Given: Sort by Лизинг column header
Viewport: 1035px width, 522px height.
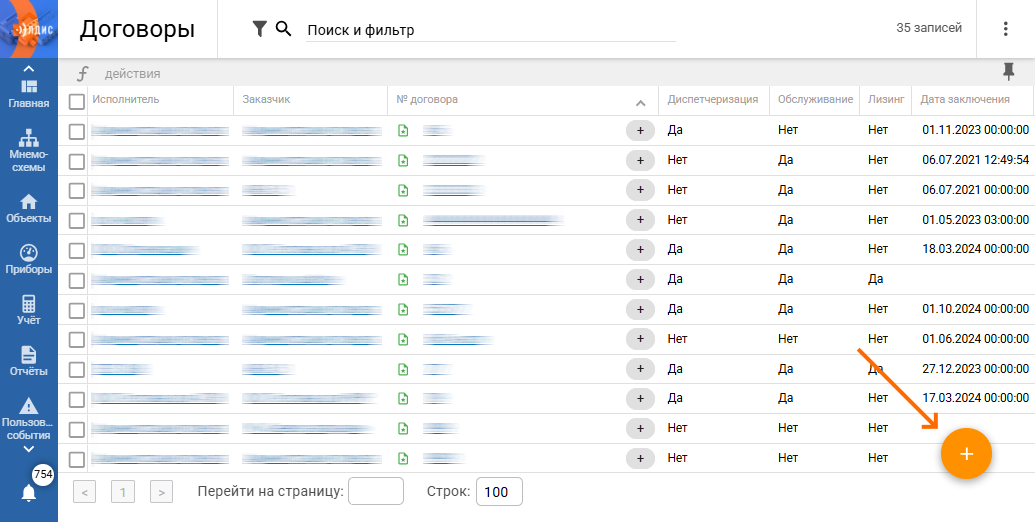Looking at the screenshot, I should click(x=886, y=100).
